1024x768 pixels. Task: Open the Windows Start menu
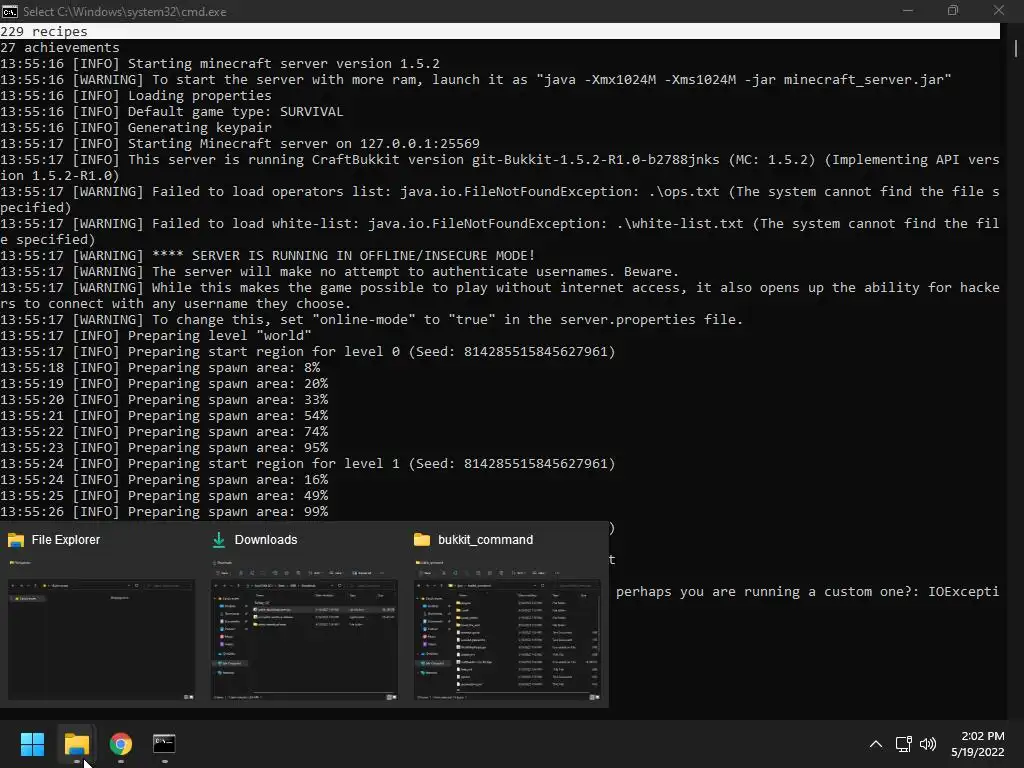coord(32,743)
